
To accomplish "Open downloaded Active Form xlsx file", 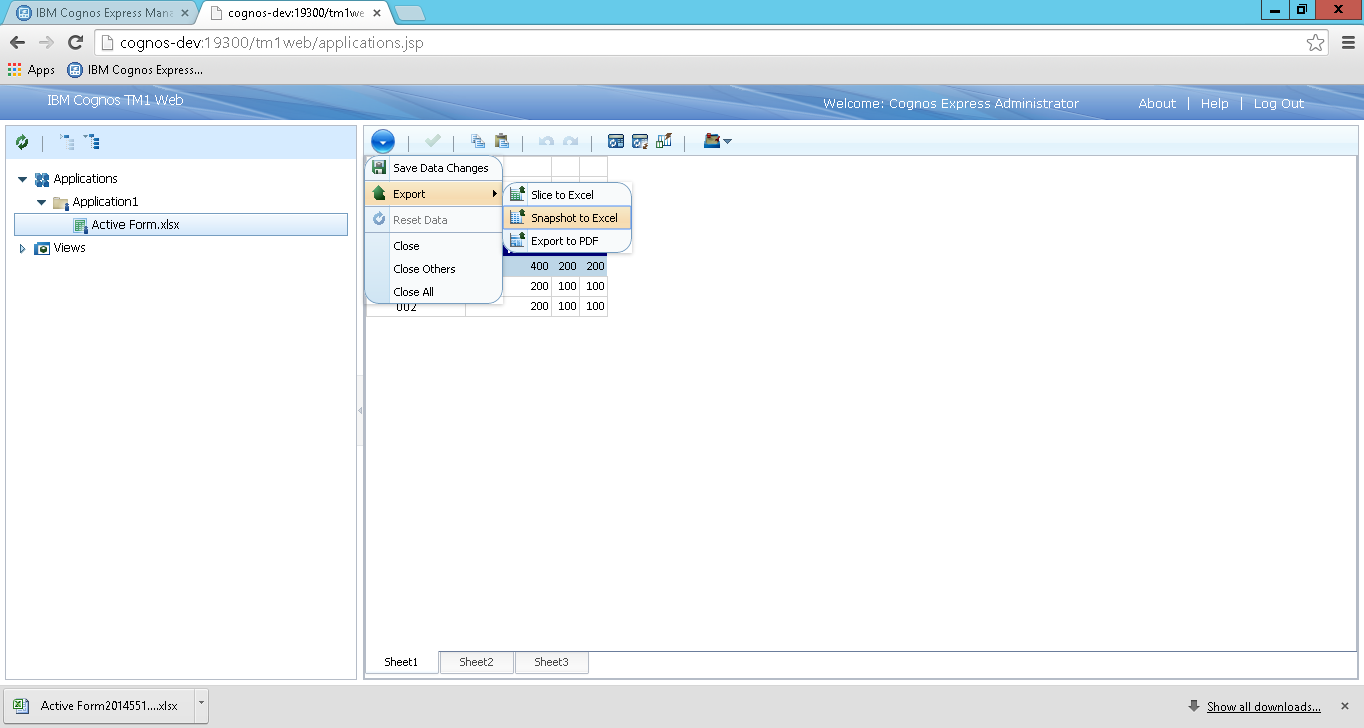I will [x=99, y=706].
